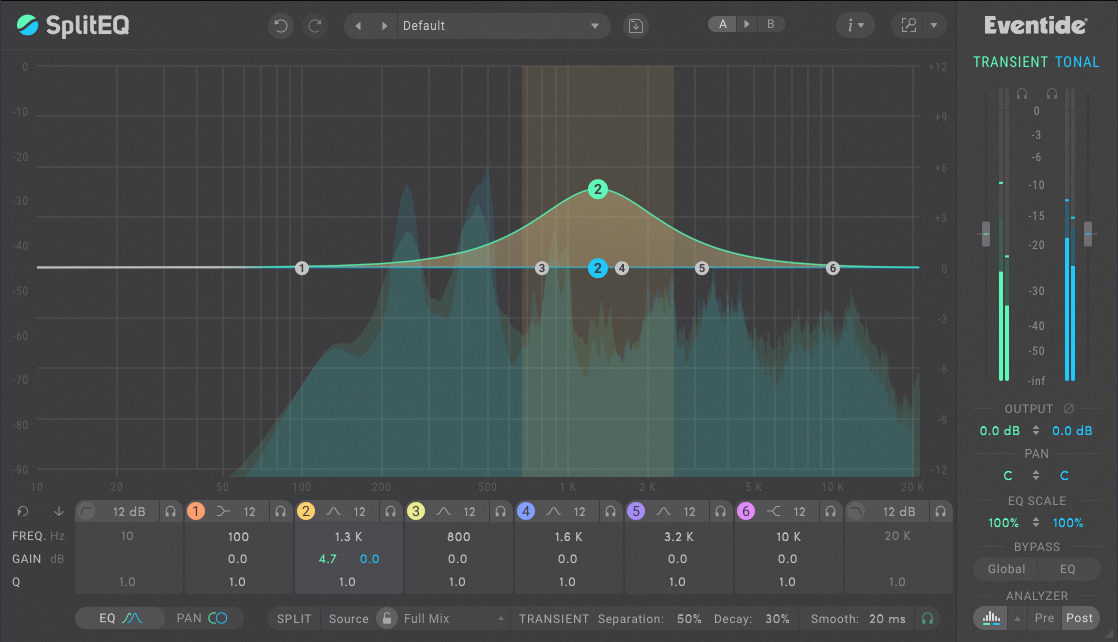This screenshot has height=642, width=1118.
Task: Switch to the PAN view tab
Action: (x=202, y=618)
